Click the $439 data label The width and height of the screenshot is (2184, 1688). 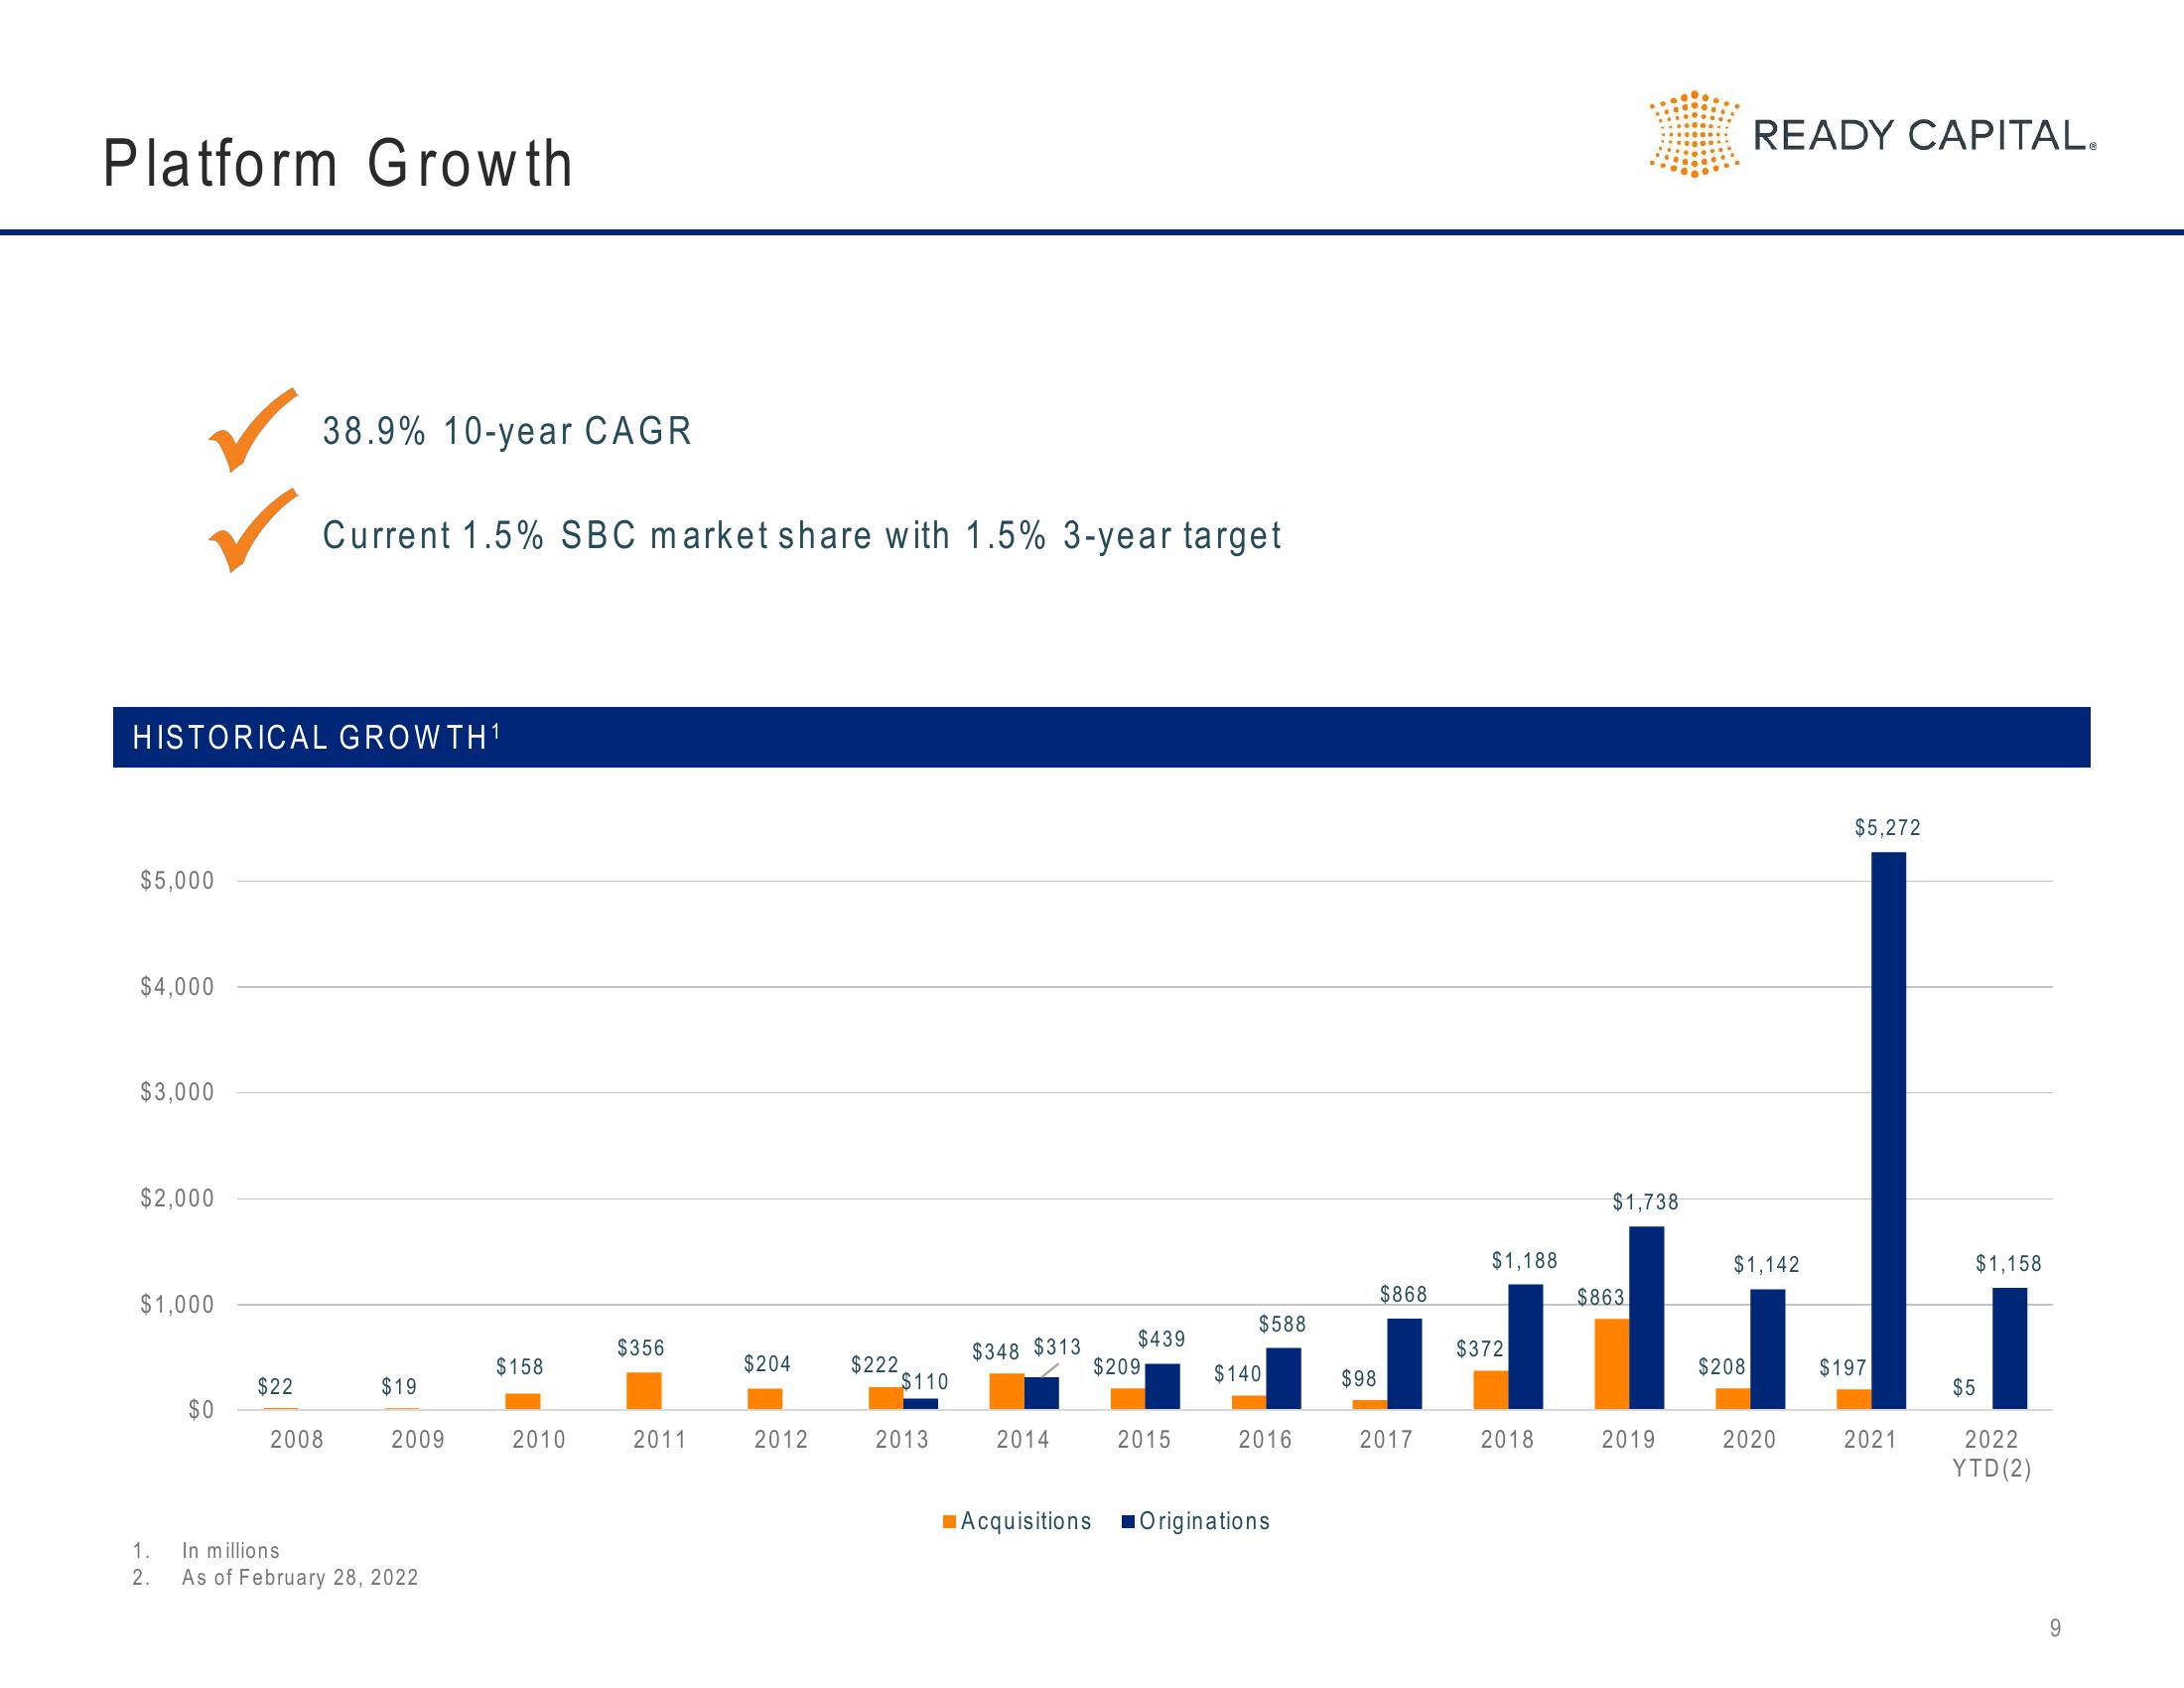1161,1338
